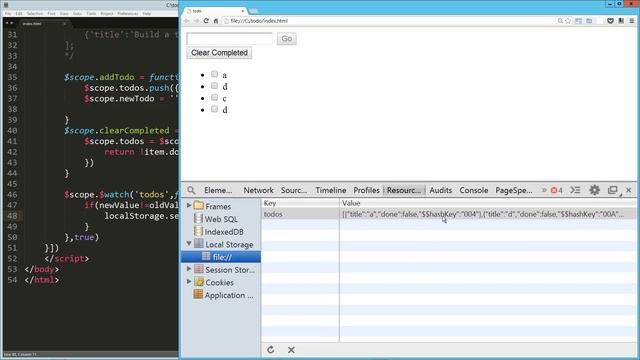Open Sublime's File menu
The height and width of the screenshot is (360, 640).
click(8, 13)
